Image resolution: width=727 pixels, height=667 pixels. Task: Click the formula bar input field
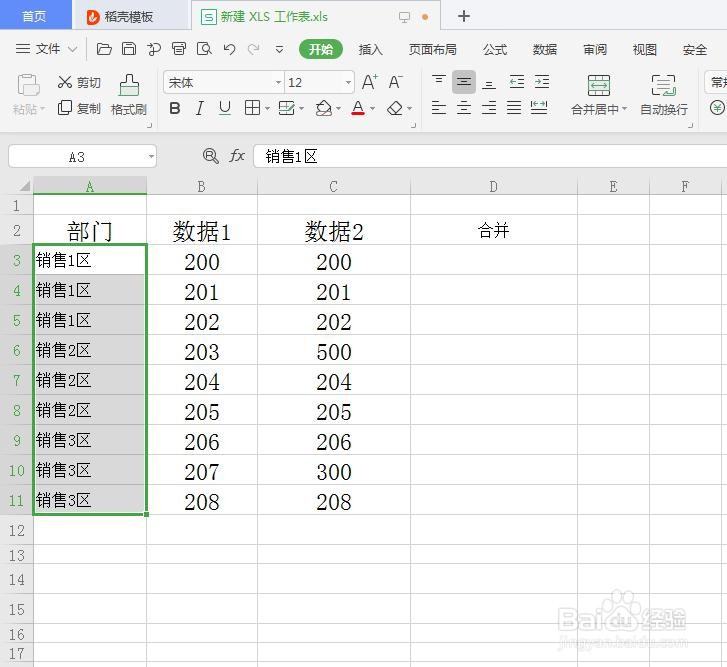[x=490, y=156]
